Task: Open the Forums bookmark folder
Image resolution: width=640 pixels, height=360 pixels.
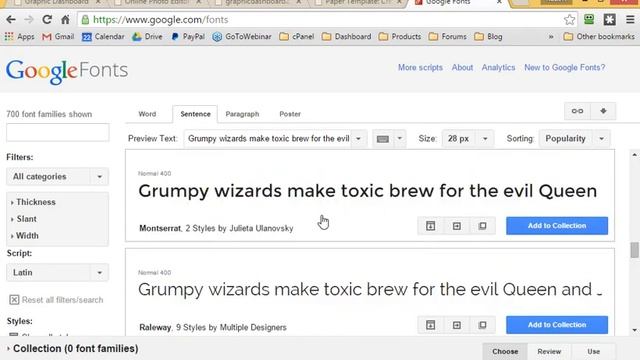Action: pyautogui.click(x=447, y=37)
